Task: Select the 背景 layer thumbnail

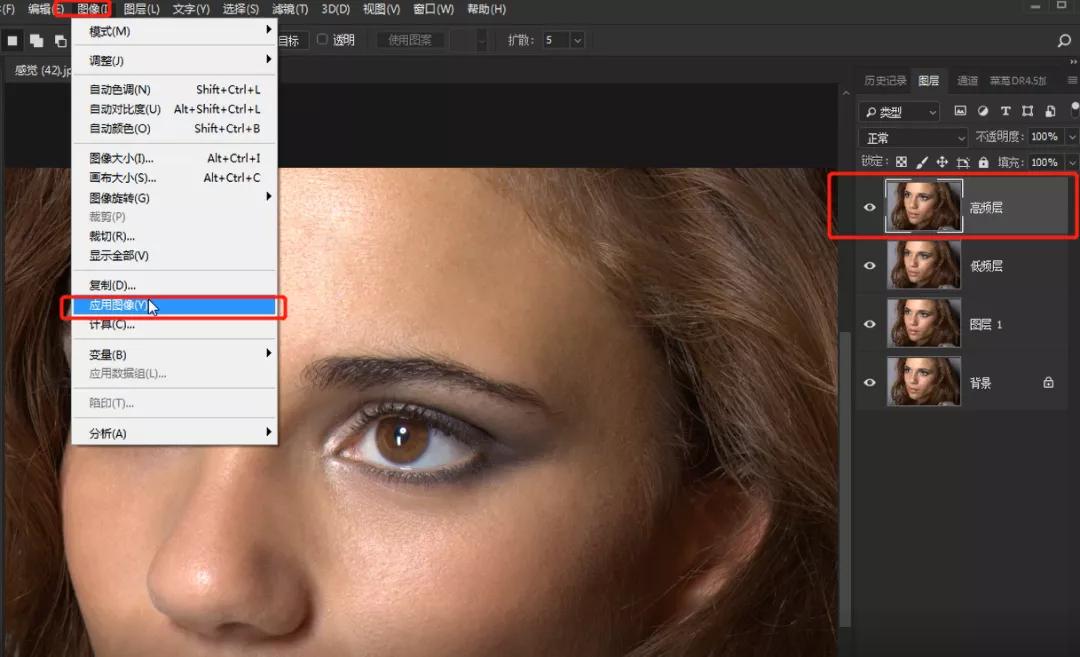Action: click(923, 382)
